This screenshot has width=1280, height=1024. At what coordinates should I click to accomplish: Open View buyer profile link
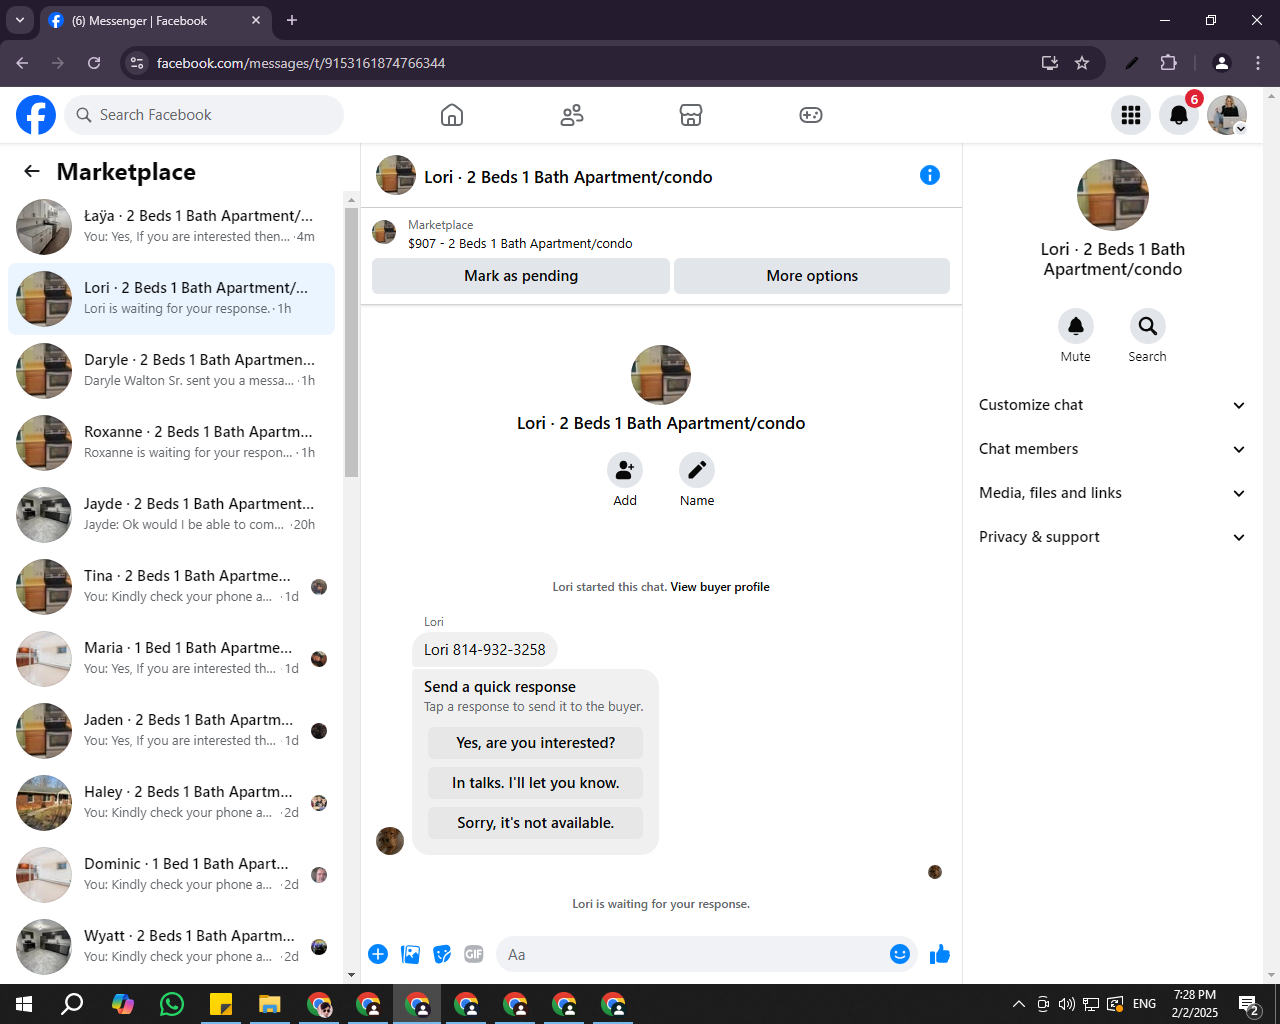point(720,587)
